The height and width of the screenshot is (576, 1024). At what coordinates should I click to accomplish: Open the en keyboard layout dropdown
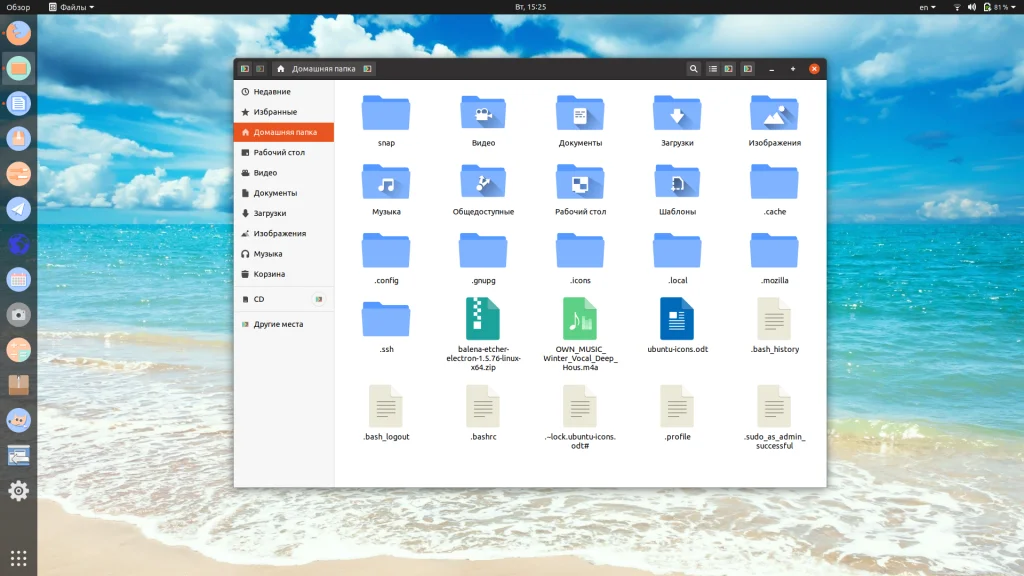pos(927,7)
